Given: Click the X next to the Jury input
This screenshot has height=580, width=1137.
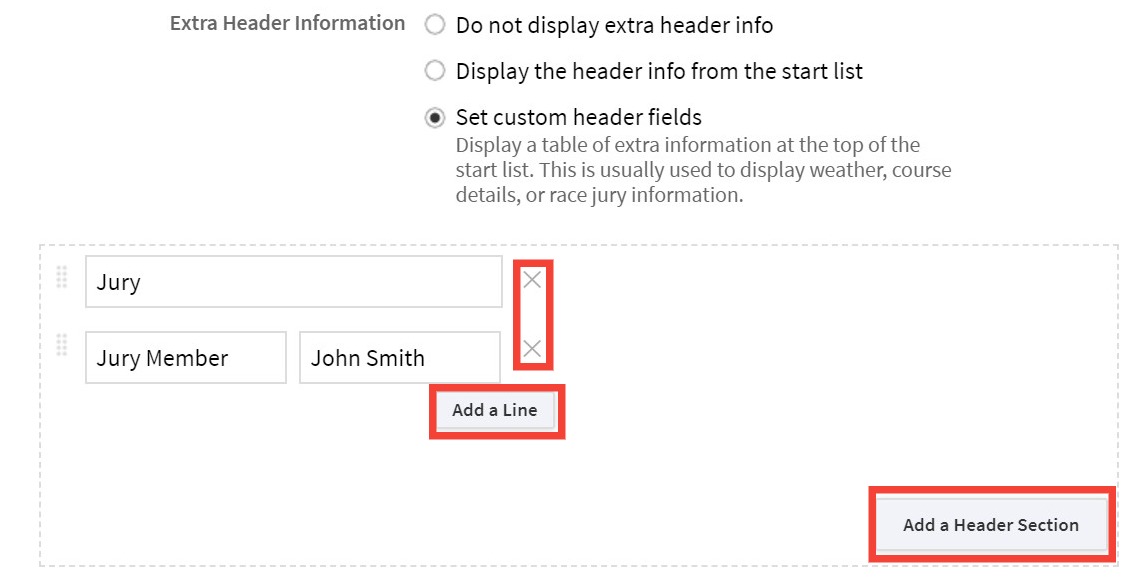Looking at the screenshot, I should tap(531, 280).
